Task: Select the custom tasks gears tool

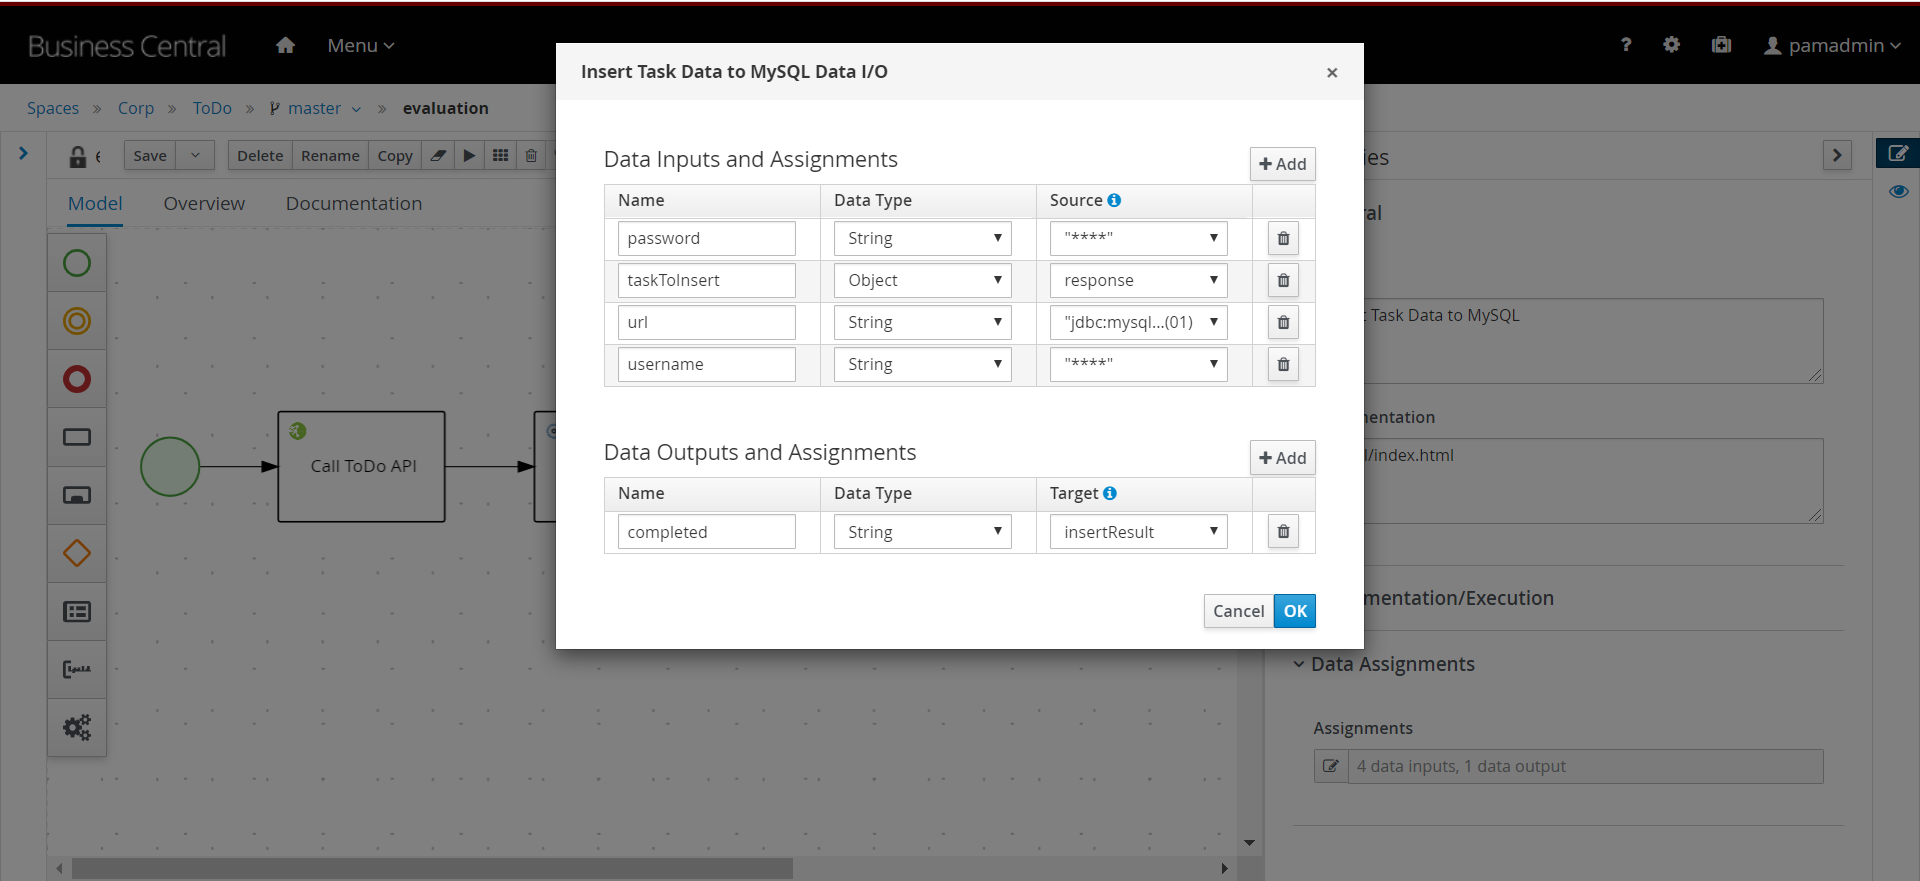Action: [77, 727]
